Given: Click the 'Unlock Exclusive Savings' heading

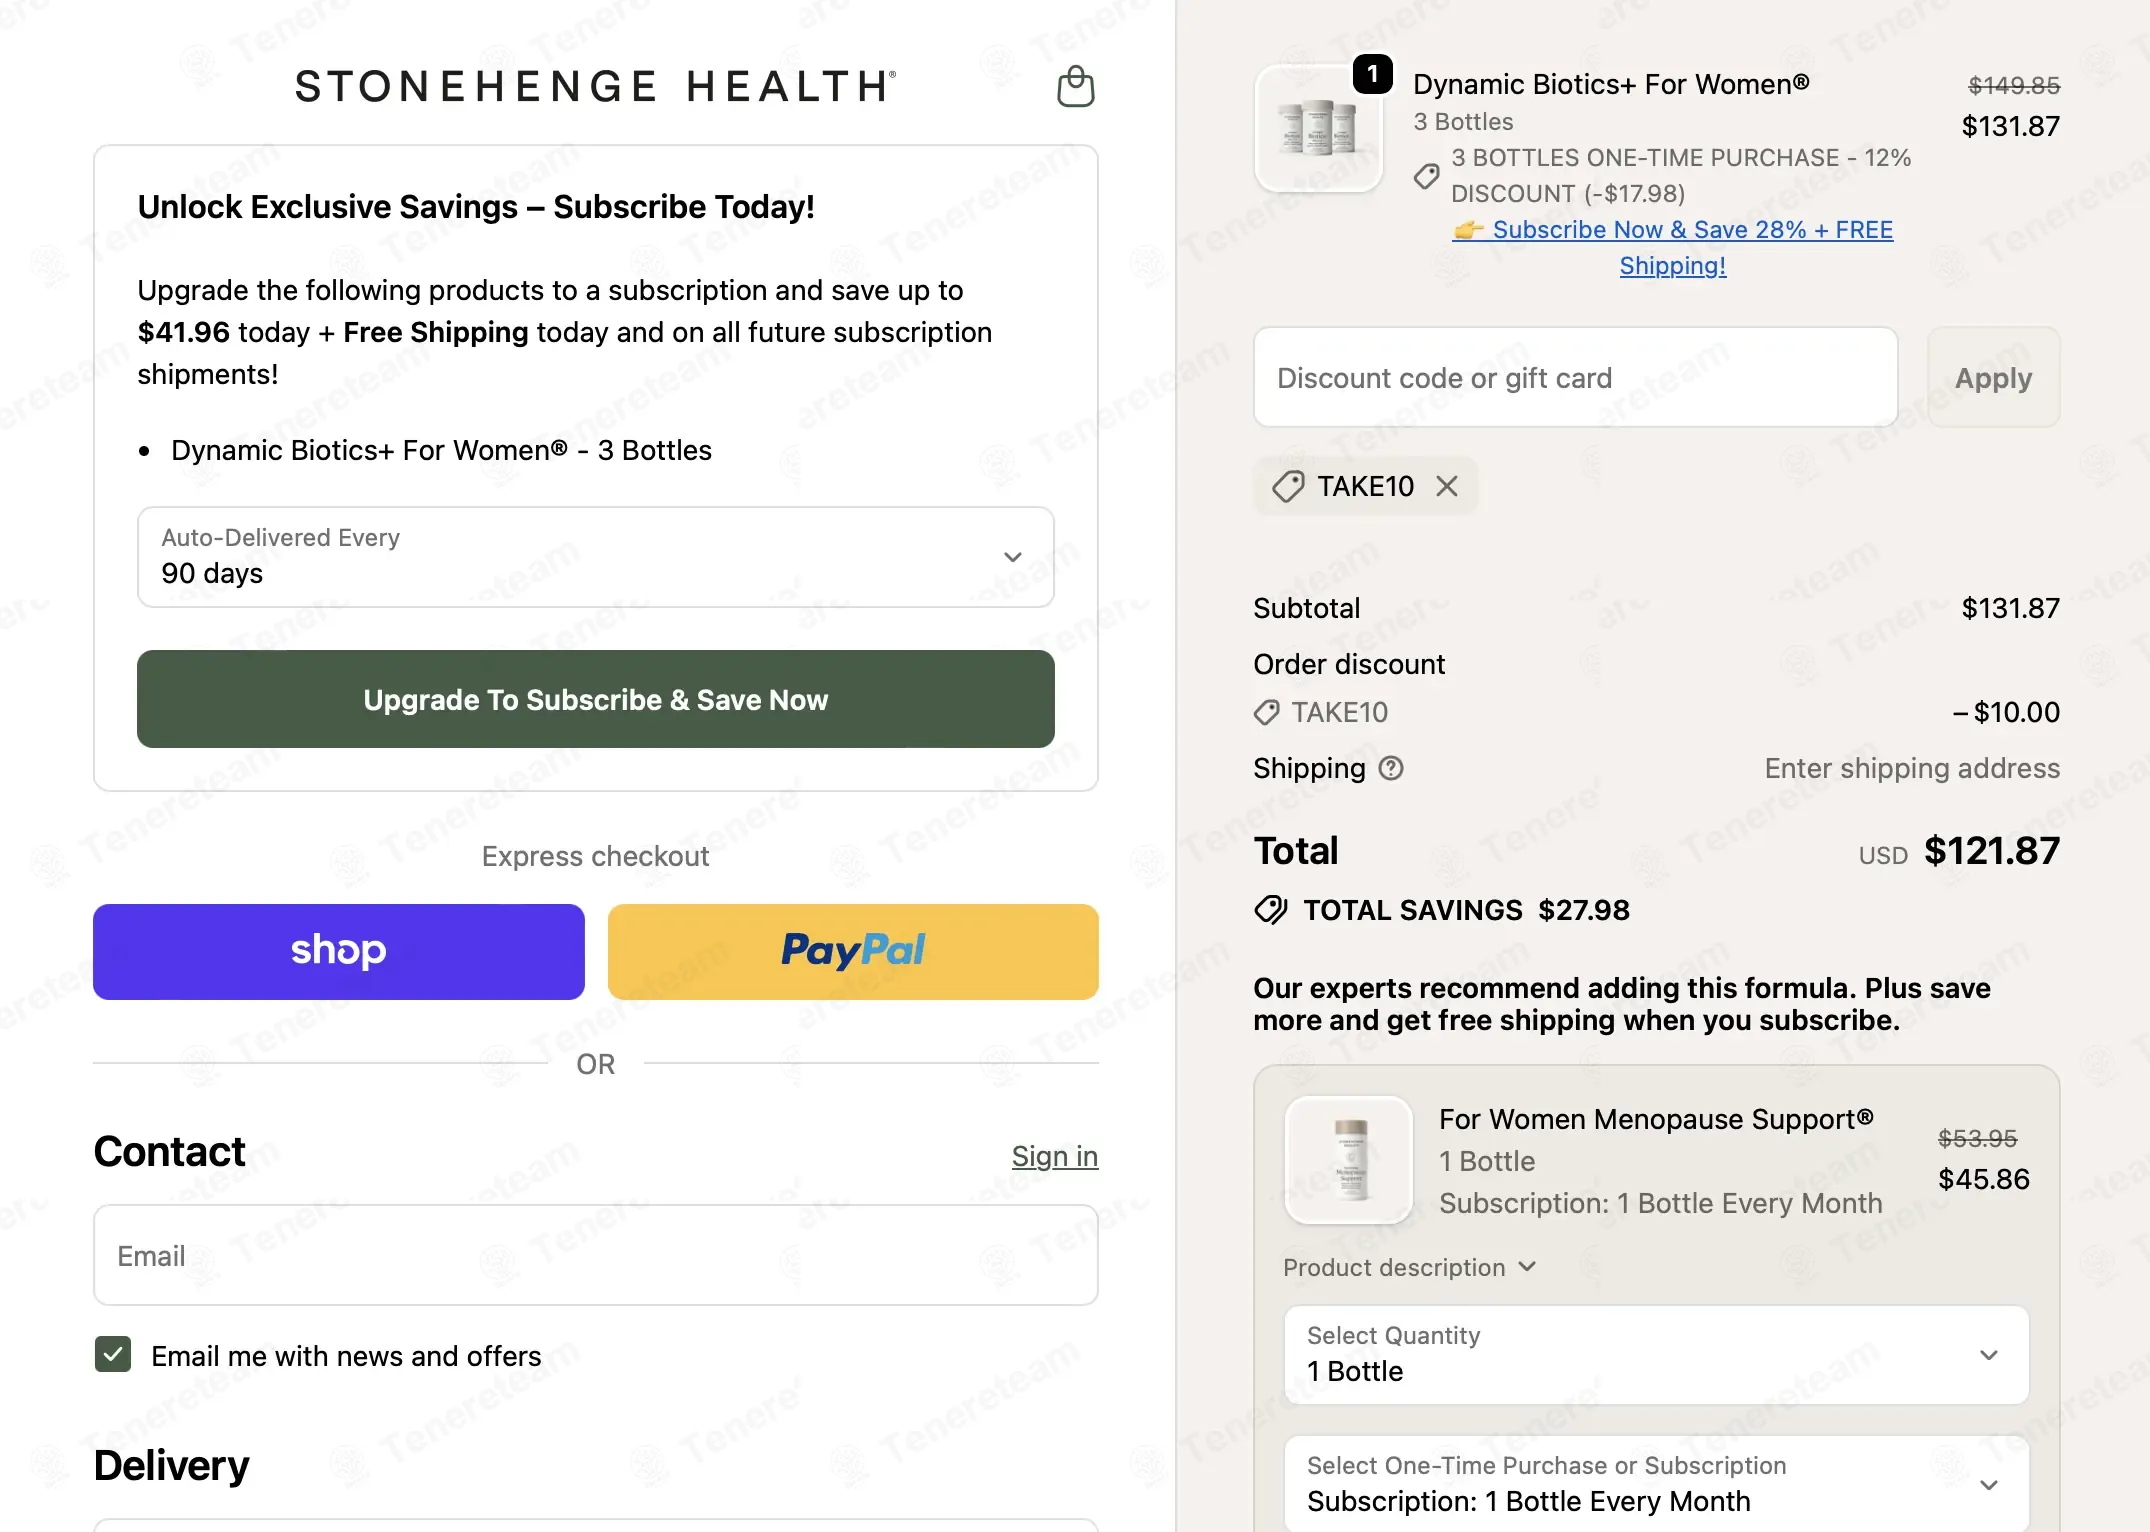Looking at the screenshot, I should pyautogui.click(x=476, y=207).
